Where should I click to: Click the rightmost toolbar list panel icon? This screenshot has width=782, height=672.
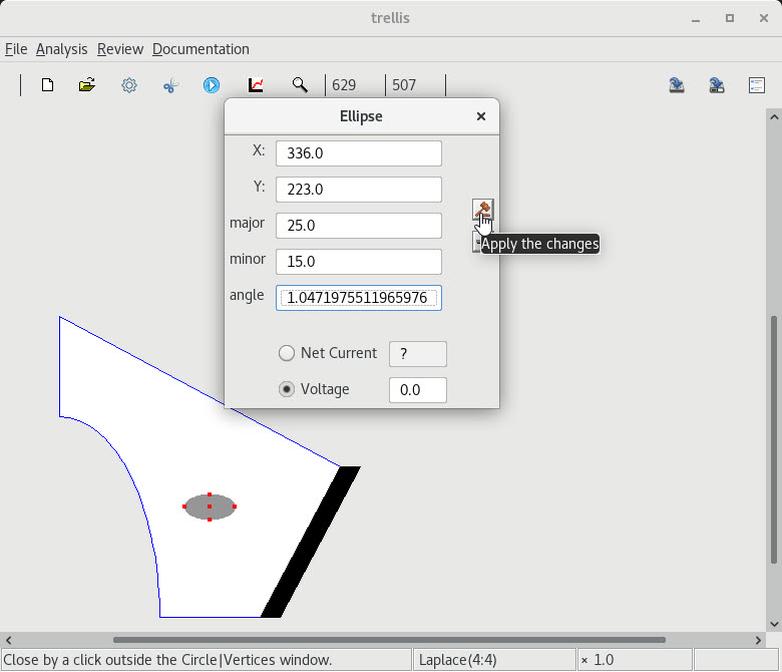click(756, 85)
